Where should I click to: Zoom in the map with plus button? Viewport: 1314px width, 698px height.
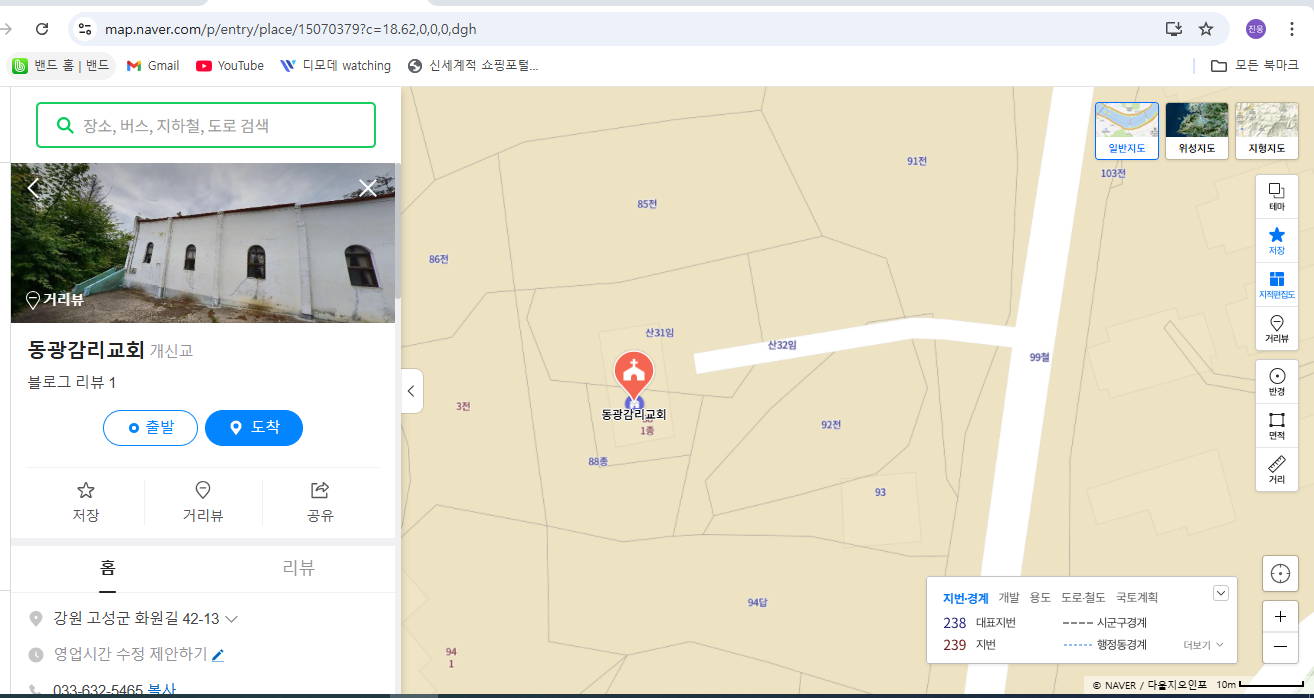click(x=1280, y=617)
